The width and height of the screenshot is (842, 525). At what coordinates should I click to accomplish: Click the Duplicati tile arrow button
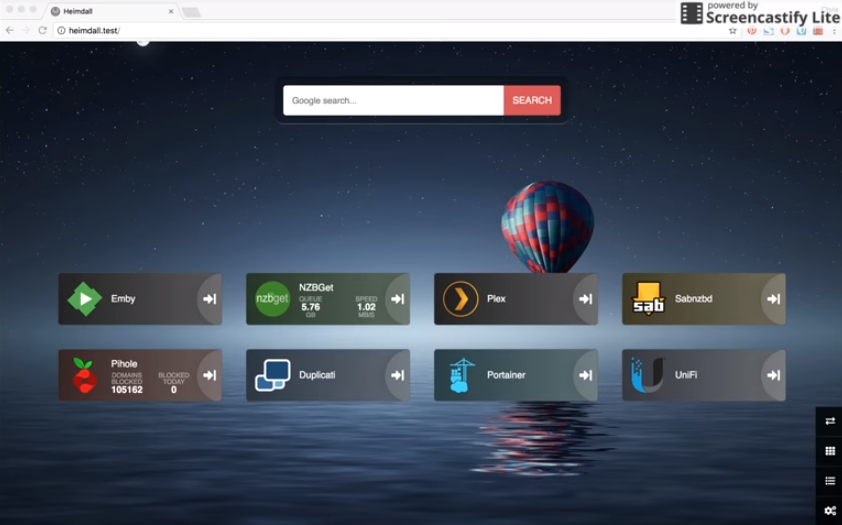(397, 375)
